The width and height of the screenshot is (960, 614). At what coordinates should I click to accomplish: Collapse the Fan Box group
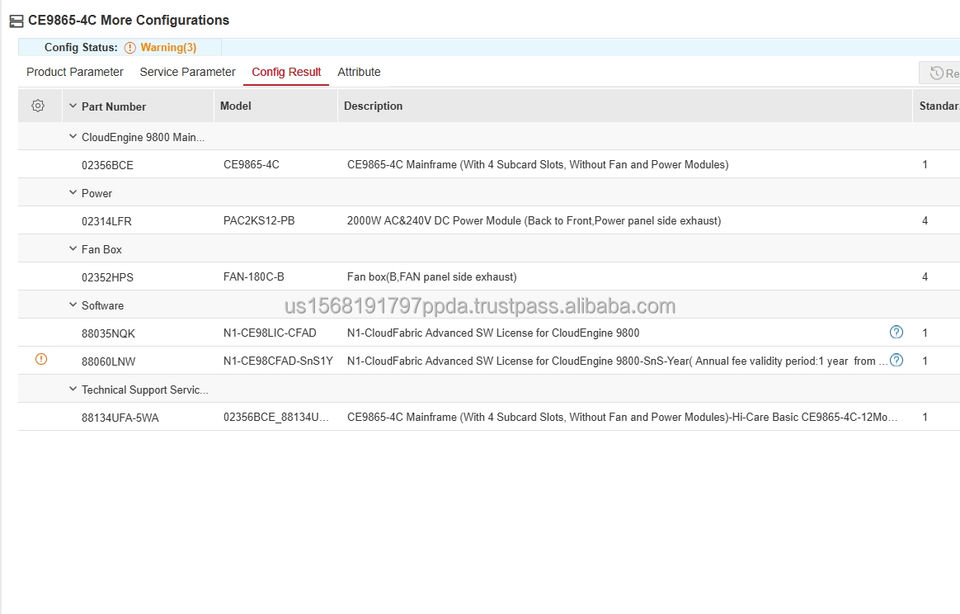click(73, 249)
